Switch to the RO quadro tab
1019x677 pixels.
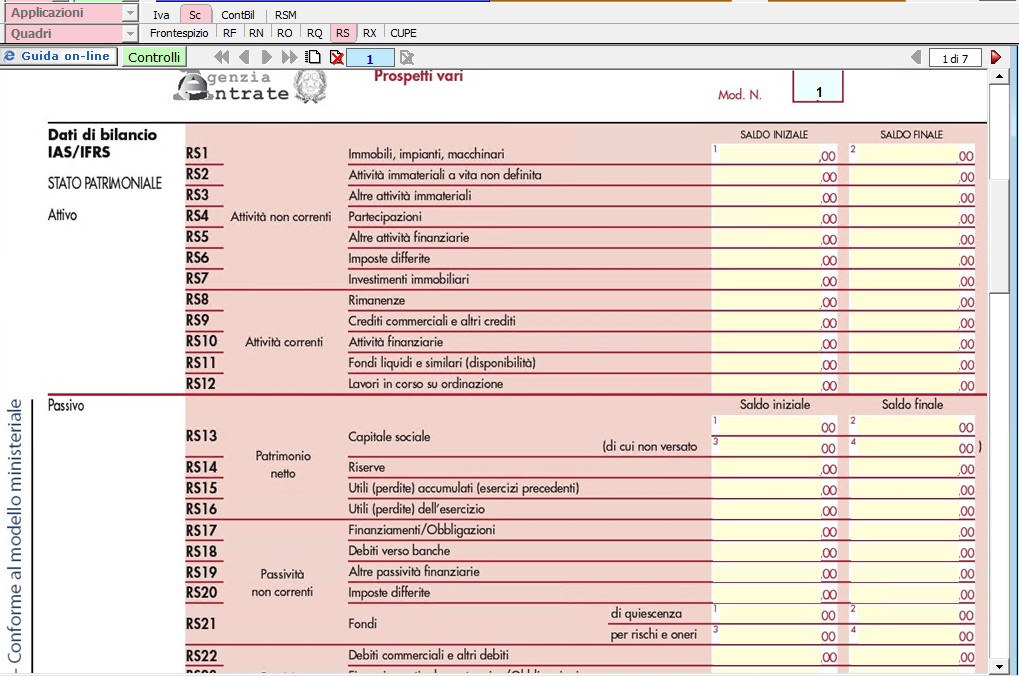(x=285, y=33)
